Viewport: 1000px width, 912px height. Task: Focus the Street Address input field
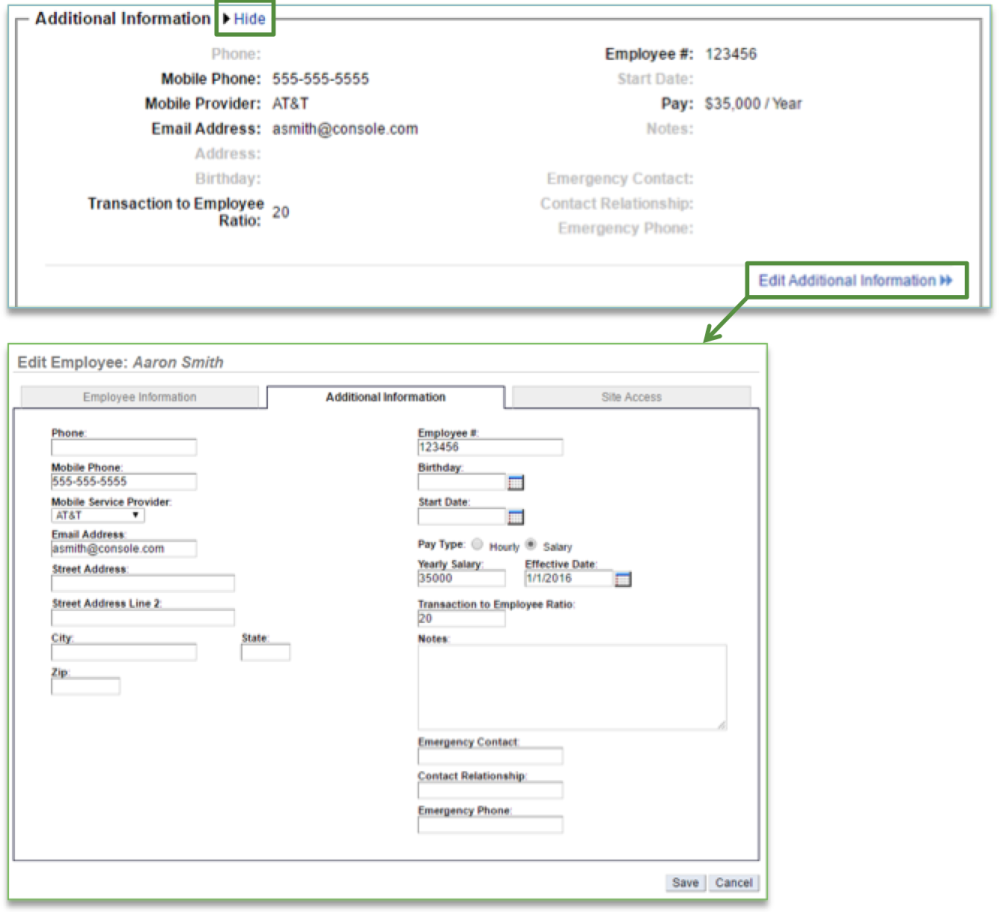coord(143,583)
